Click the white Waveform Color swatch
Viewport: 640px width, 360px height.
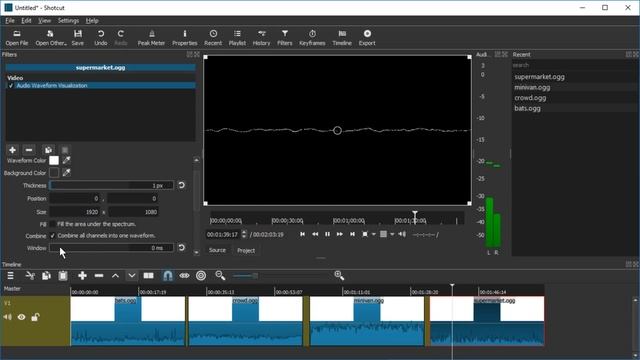coord(54,160)
